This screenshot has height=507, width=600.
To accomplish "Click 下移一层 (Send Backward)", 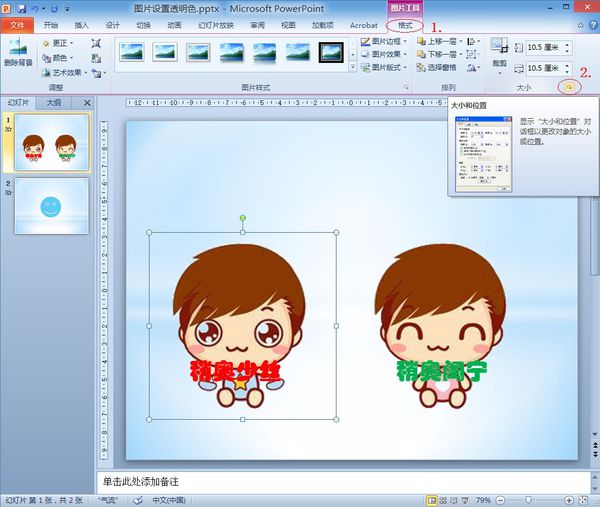I will pyautogui.click(x=439, y=54).
